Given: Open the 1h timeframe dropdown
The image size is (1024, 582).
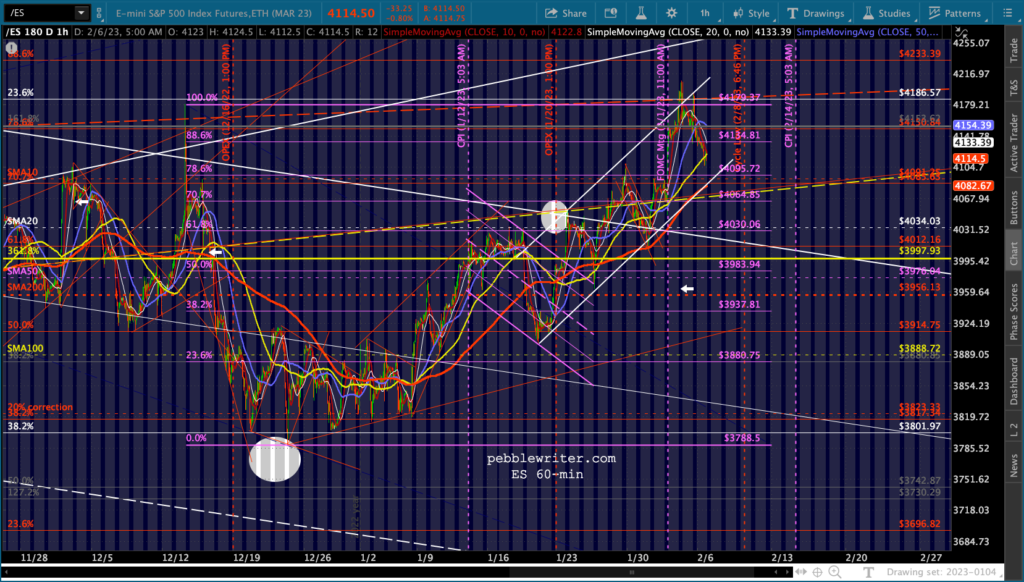Looking at the screenshot, I should pos(707,13).
